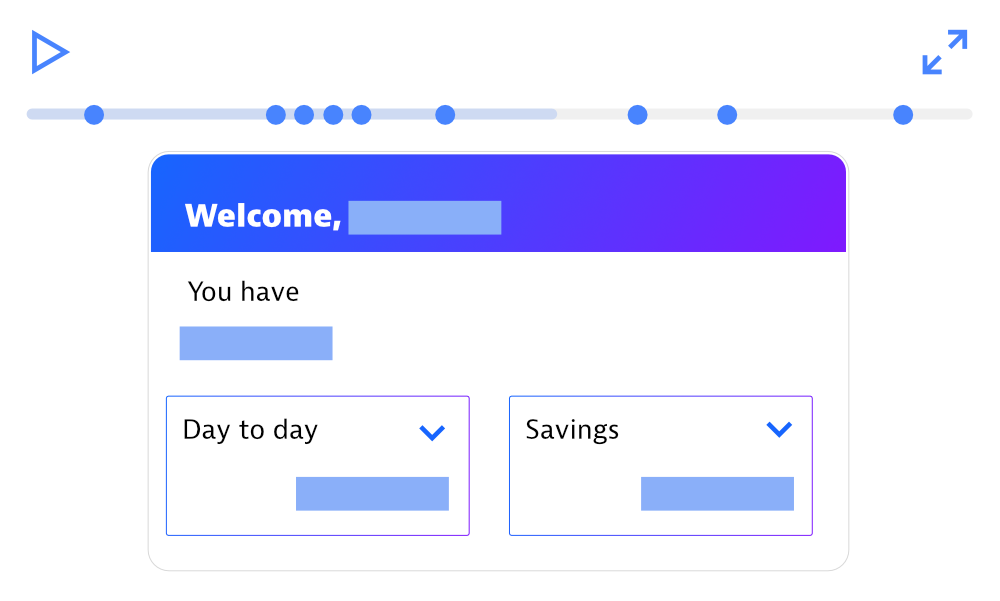
Task: Select the masked Day to day amount
Action: (x=372, y=494)
